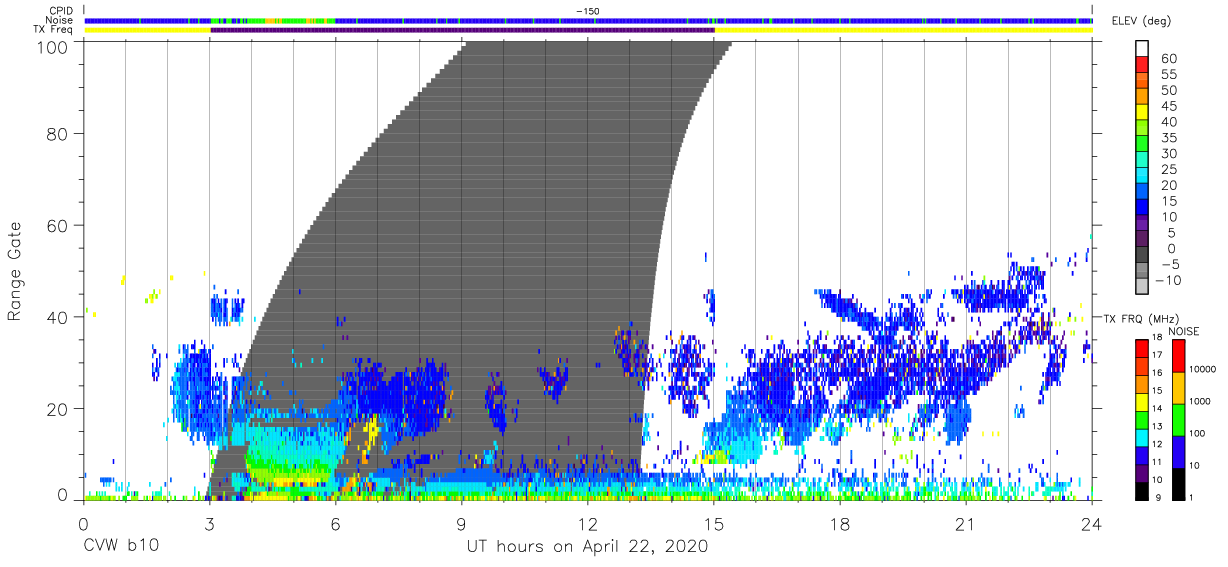Click the ELEV legend value '60'
1228x567 pixels.
pyautogui.click(x=1168, y=59)
